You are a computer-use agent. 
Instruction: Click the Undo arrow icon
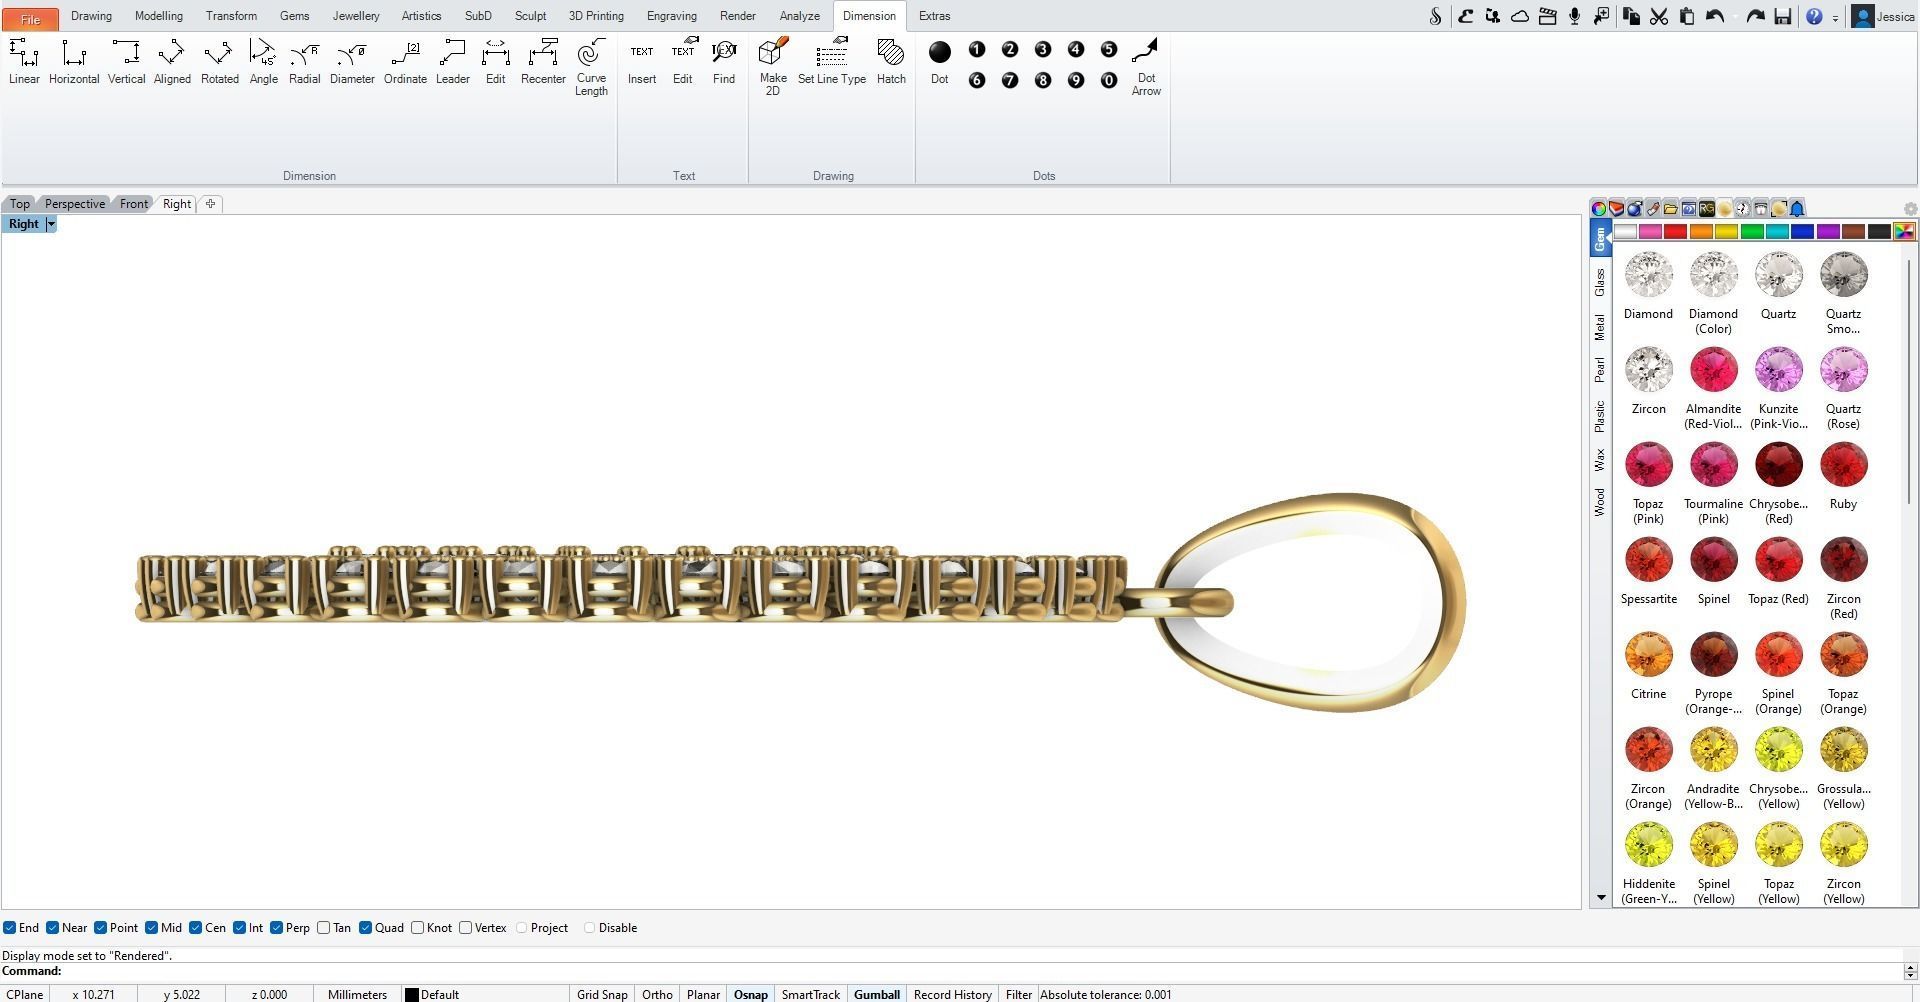[x=1716, y=16]
